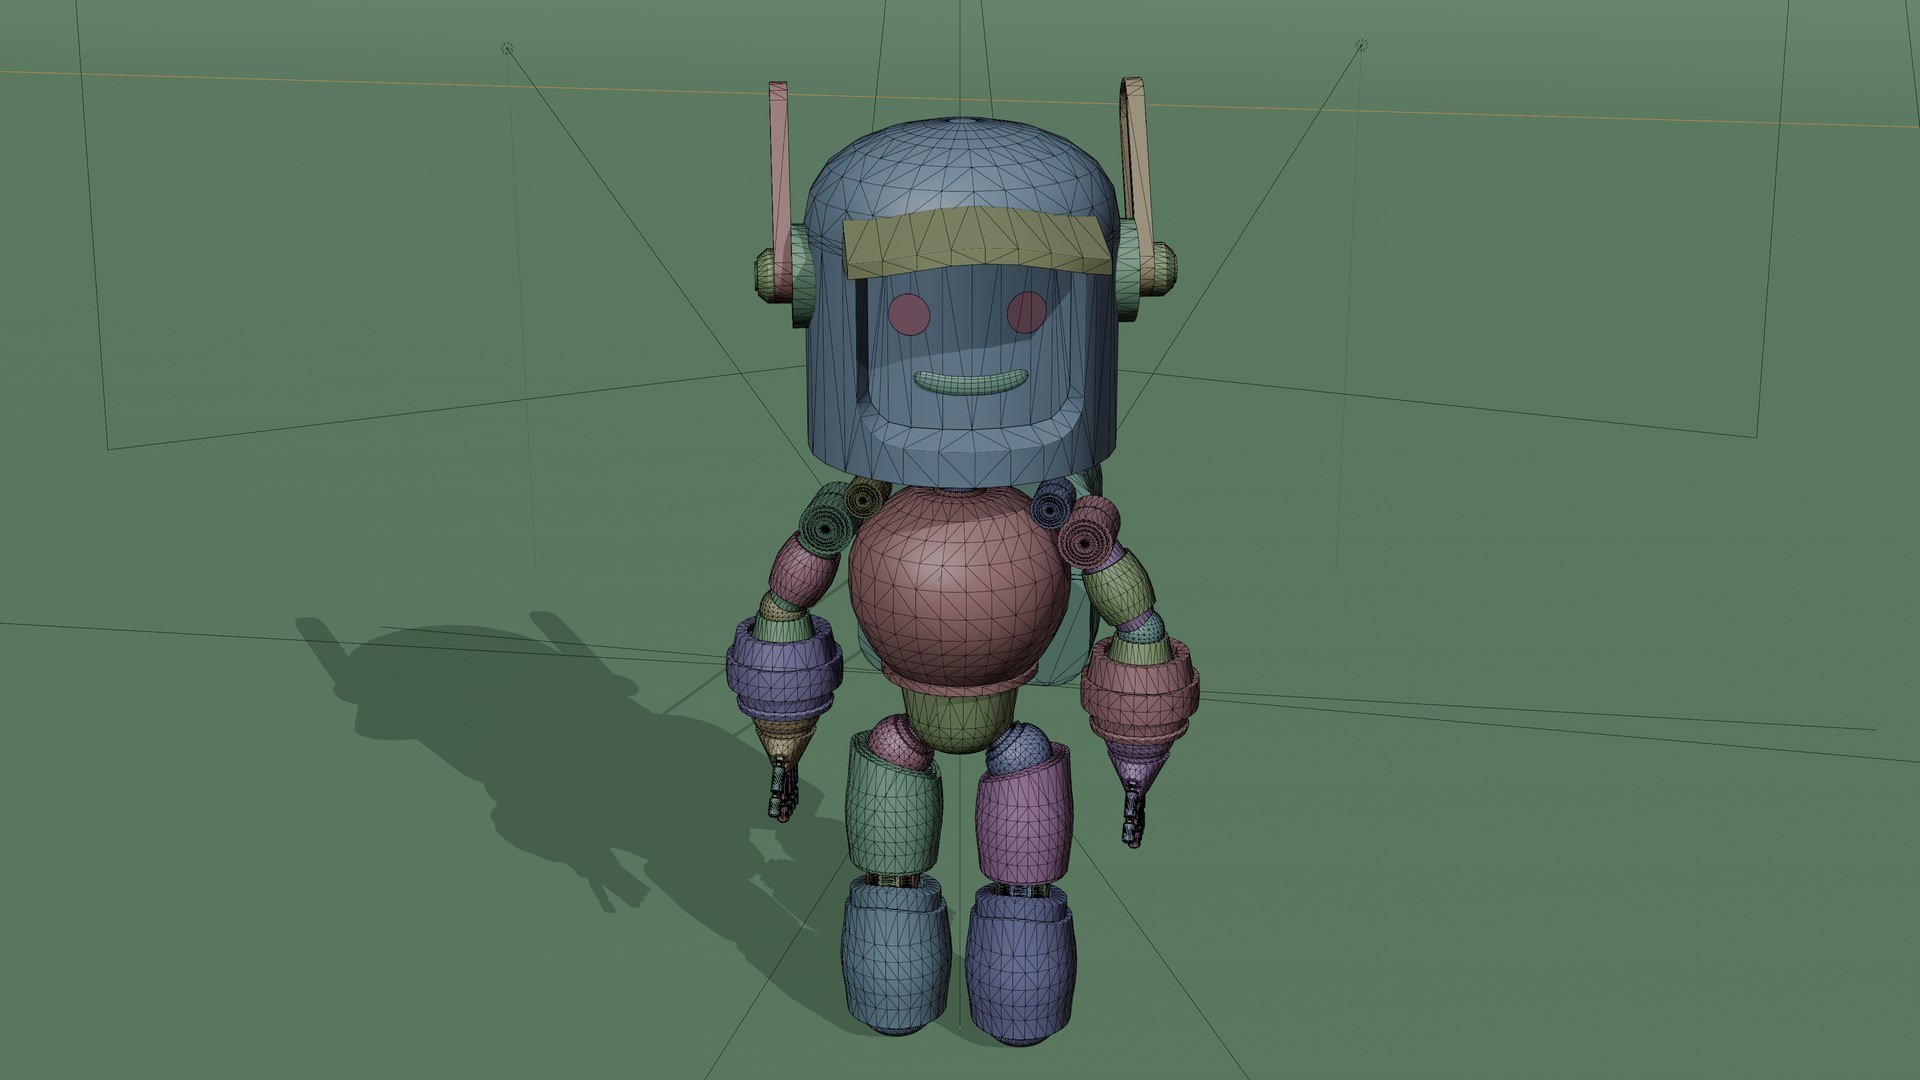Select the salmon ringed forearm cuff
Viewport: 1920px width, 1080px height.
point(1140,690)
